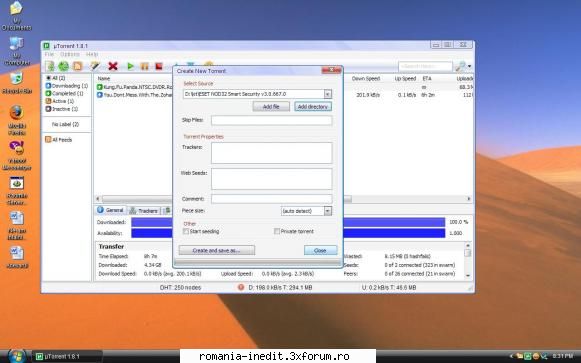Open the Mozilla Firefox desktop icon

coord(17,120)
